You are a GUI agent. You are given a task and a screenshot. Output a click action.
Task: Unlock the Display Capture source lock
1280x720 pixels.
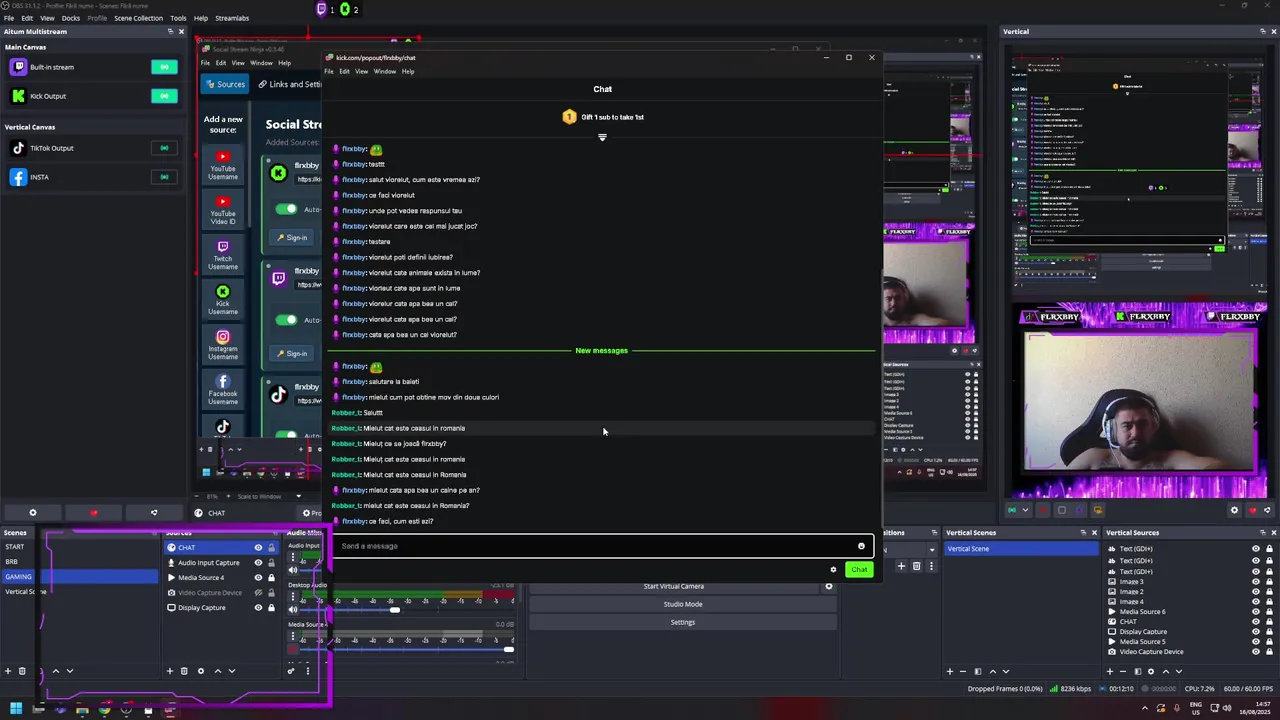click(x=271, y=608)
